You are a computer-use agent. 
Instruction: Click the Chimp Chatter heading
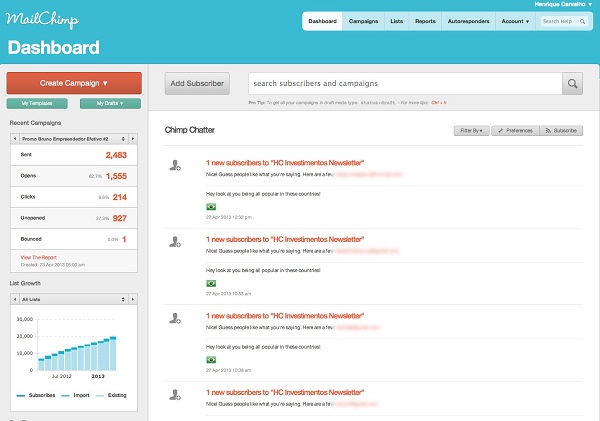[x=189, y=130]
